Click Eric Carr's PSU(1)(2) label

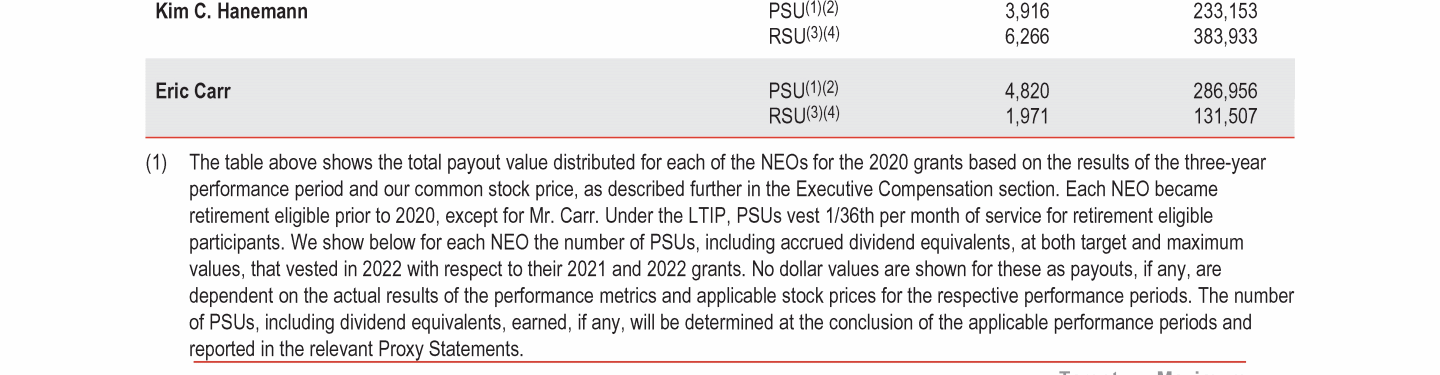click(803, 91)
